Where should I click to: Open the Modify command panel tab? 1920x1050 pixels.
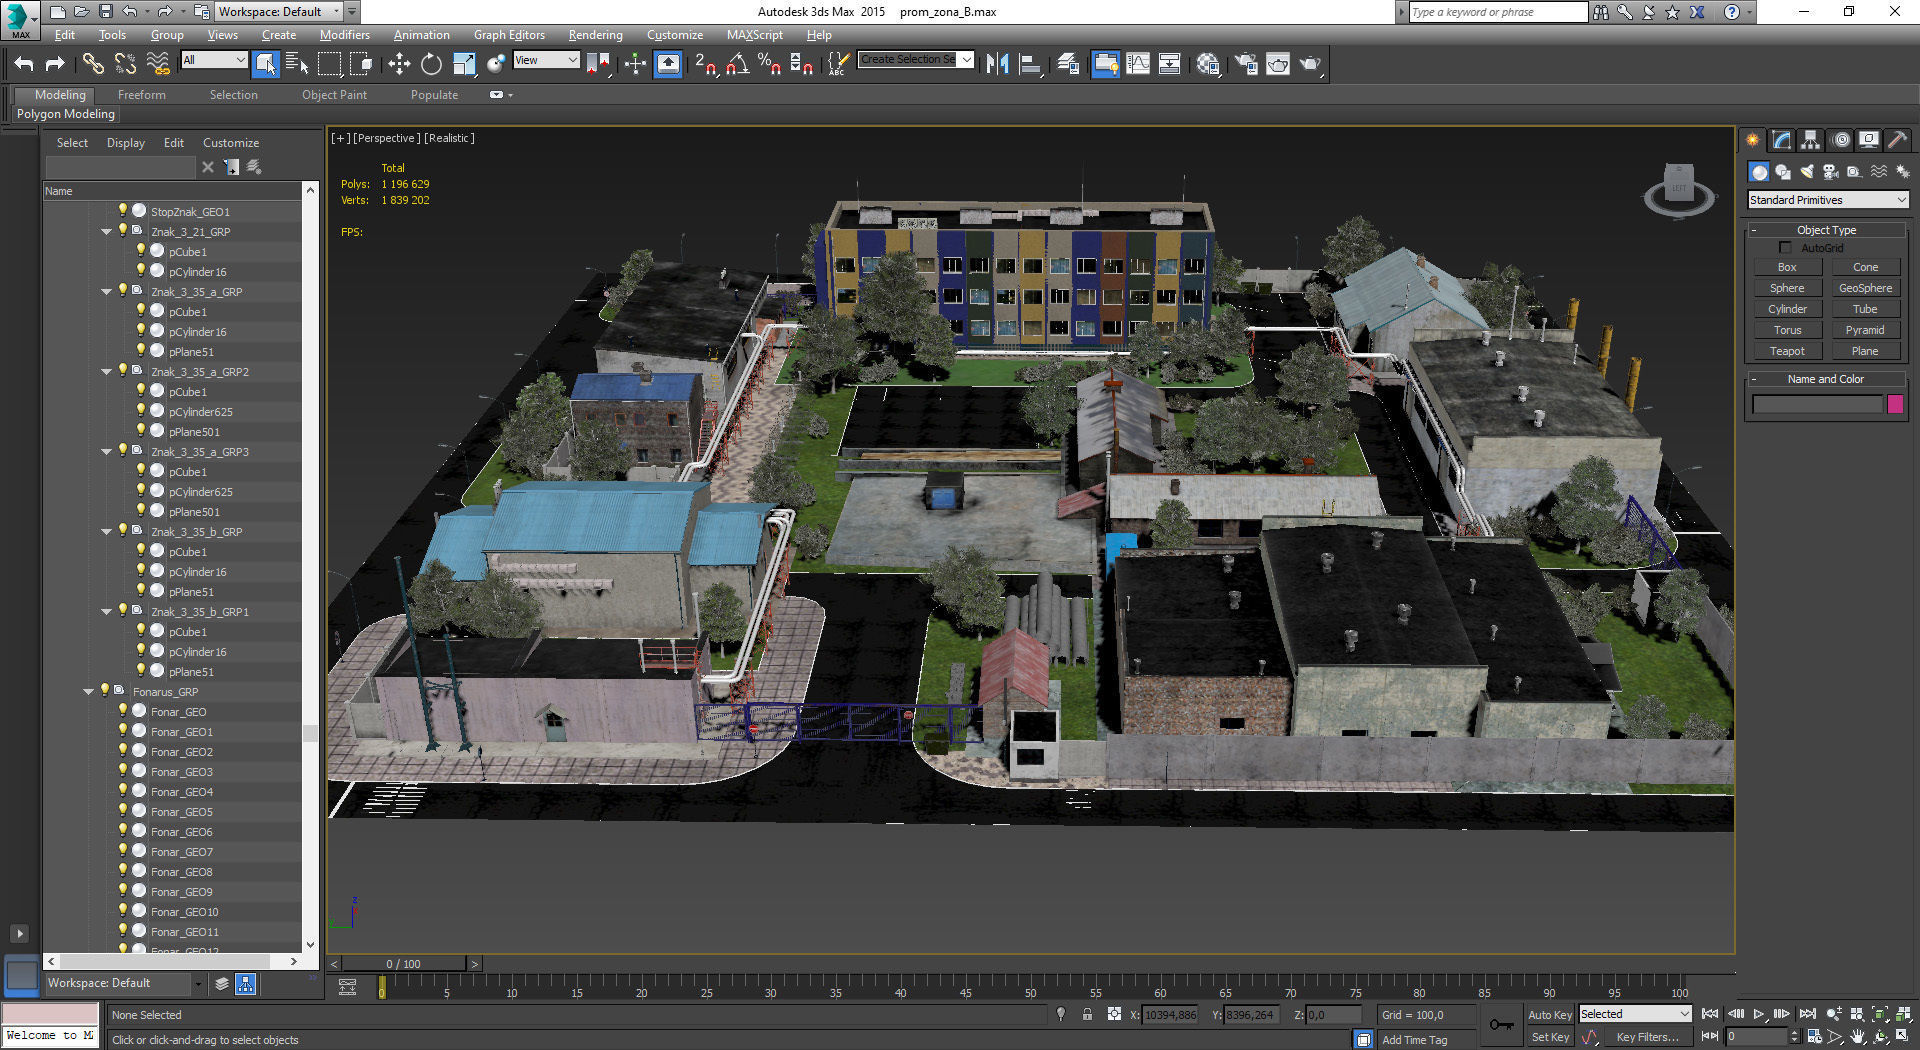[1782, 140]
